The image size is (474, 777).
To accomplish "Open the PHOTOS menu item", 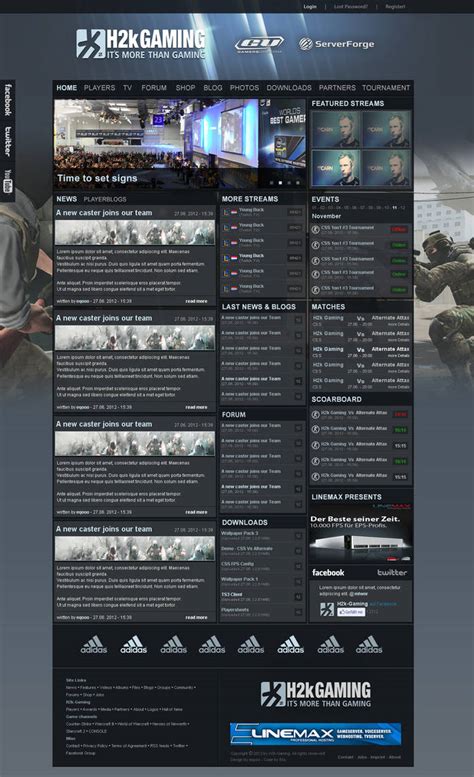I will click(244, 88).
